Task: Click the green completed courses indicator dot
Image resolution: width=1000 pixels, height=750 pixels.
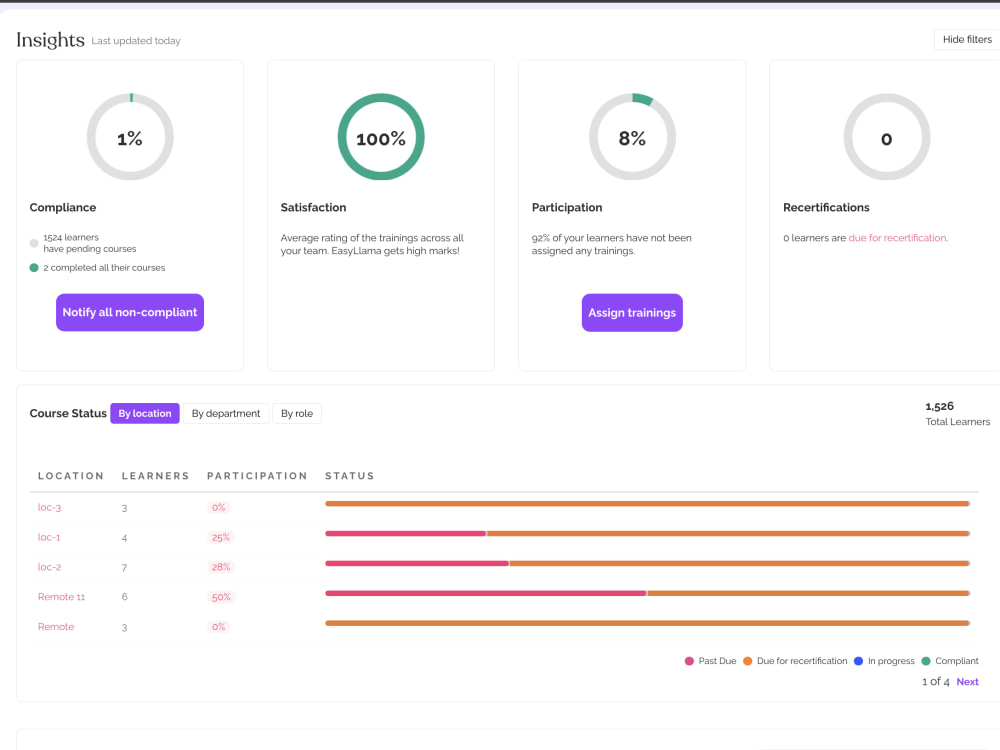Action: tap(34, 268)
